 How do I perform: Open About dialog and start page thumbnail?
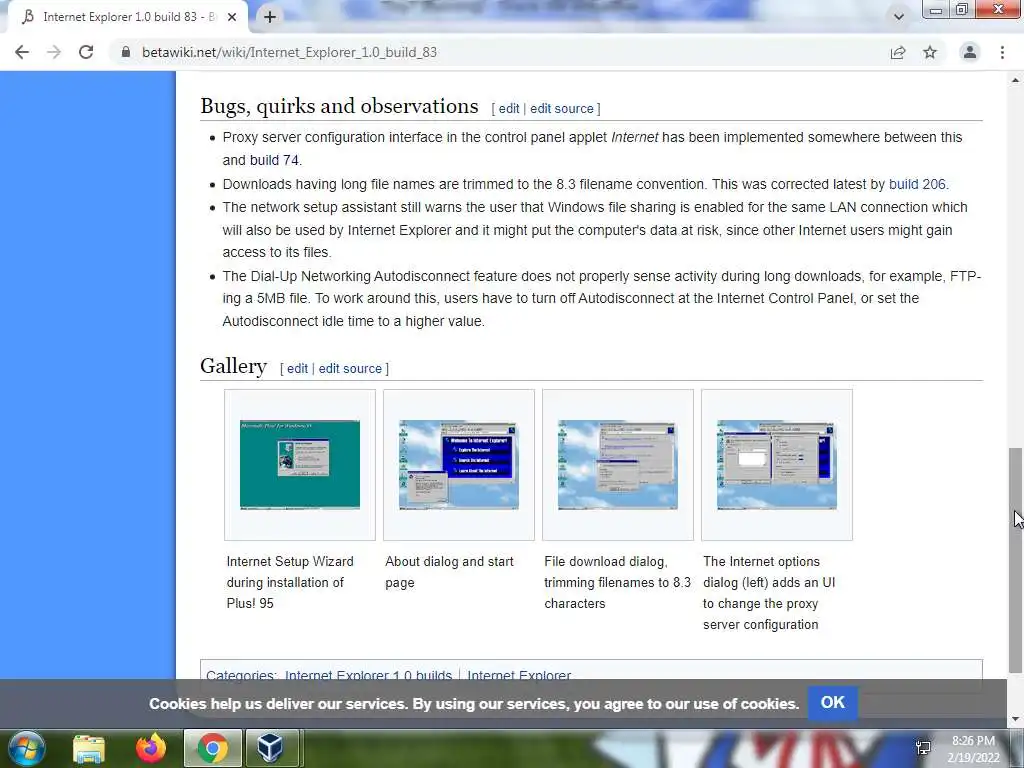tap(458, 464)
